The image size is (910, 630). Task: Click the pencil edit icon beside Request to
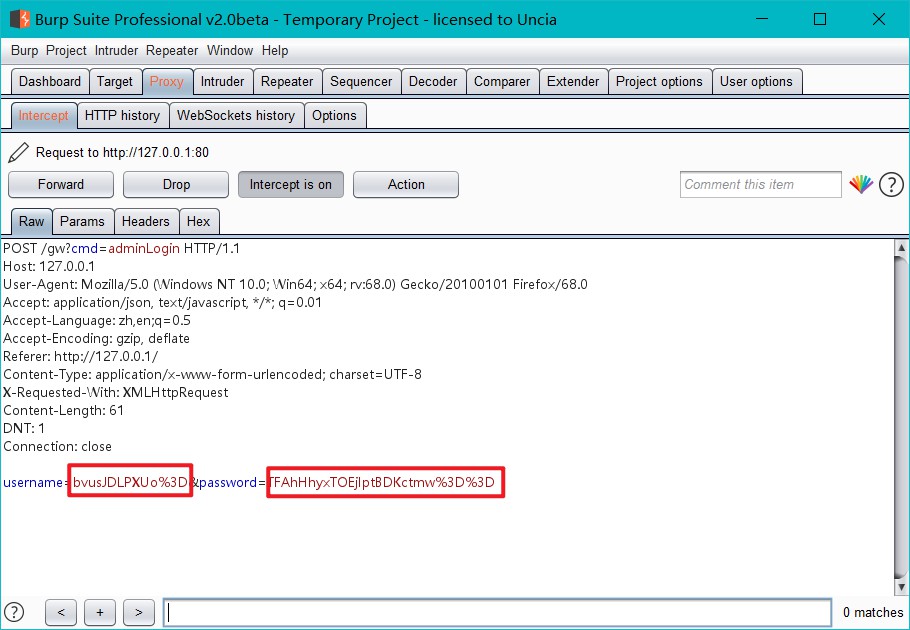(x=18, y=153)
